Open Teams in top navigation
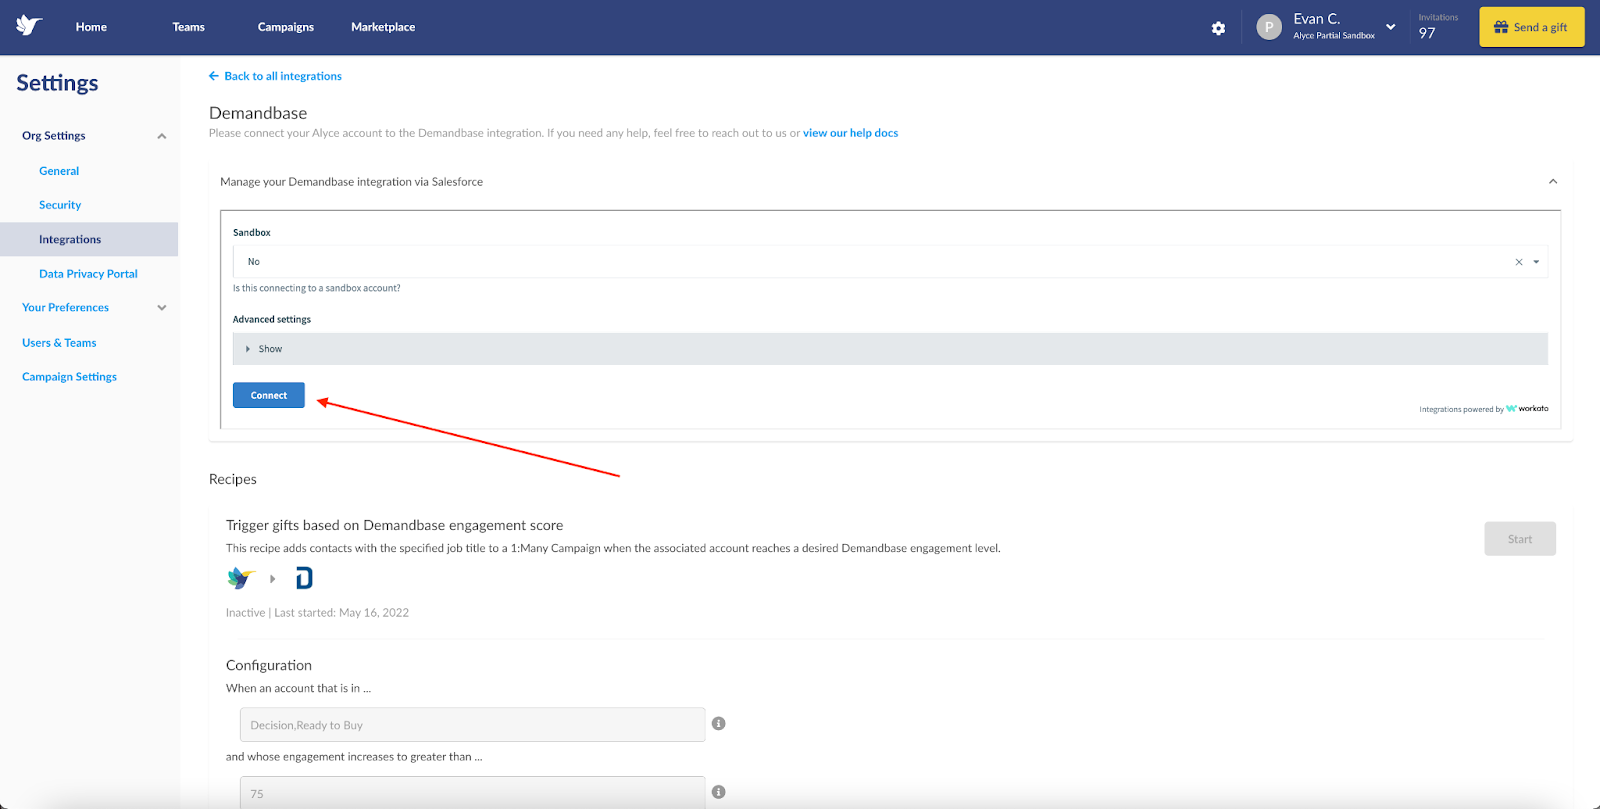1600x809 pixels. point(188,27)
